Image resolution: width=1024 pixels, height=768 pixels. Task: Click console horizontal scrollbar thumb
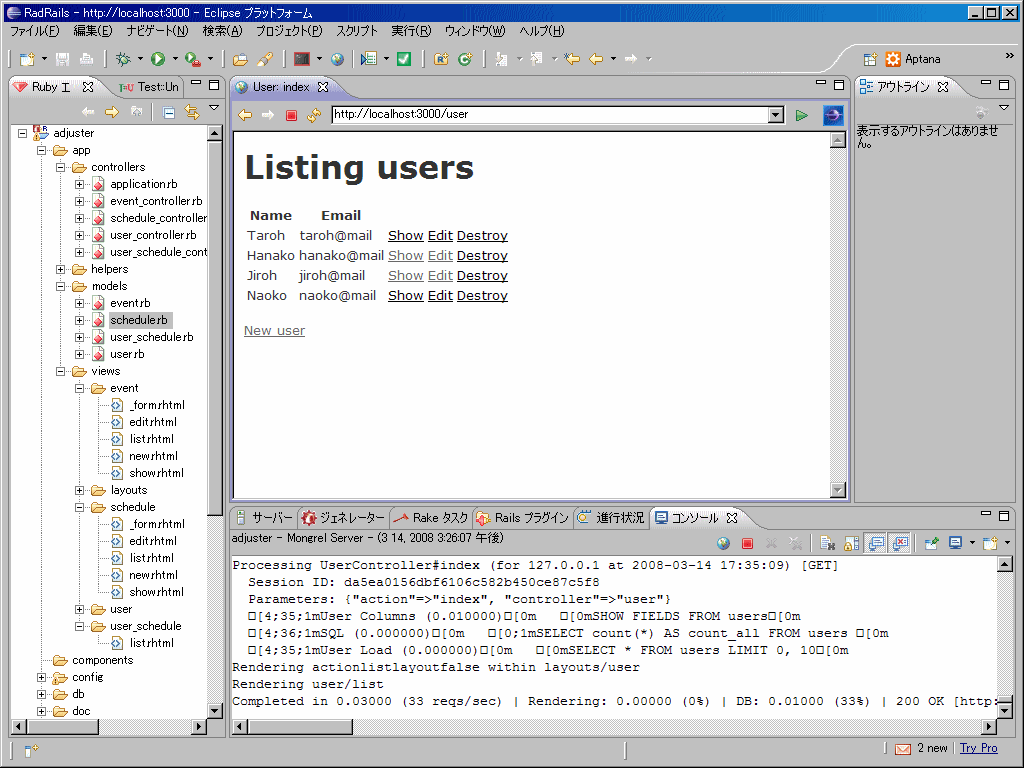point(300,726)
